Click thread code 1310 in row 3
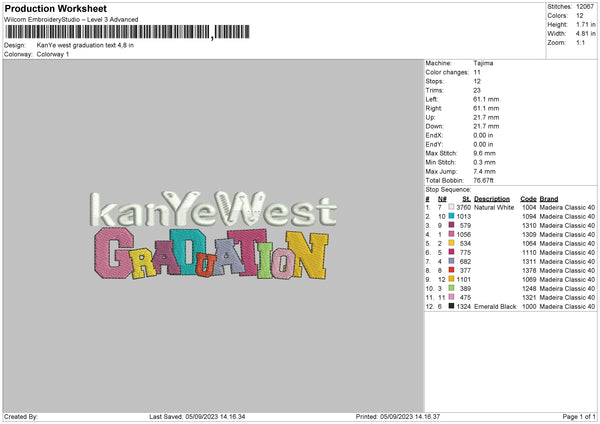This screenshot has height=424, width=600. click(x=529, y=225)
